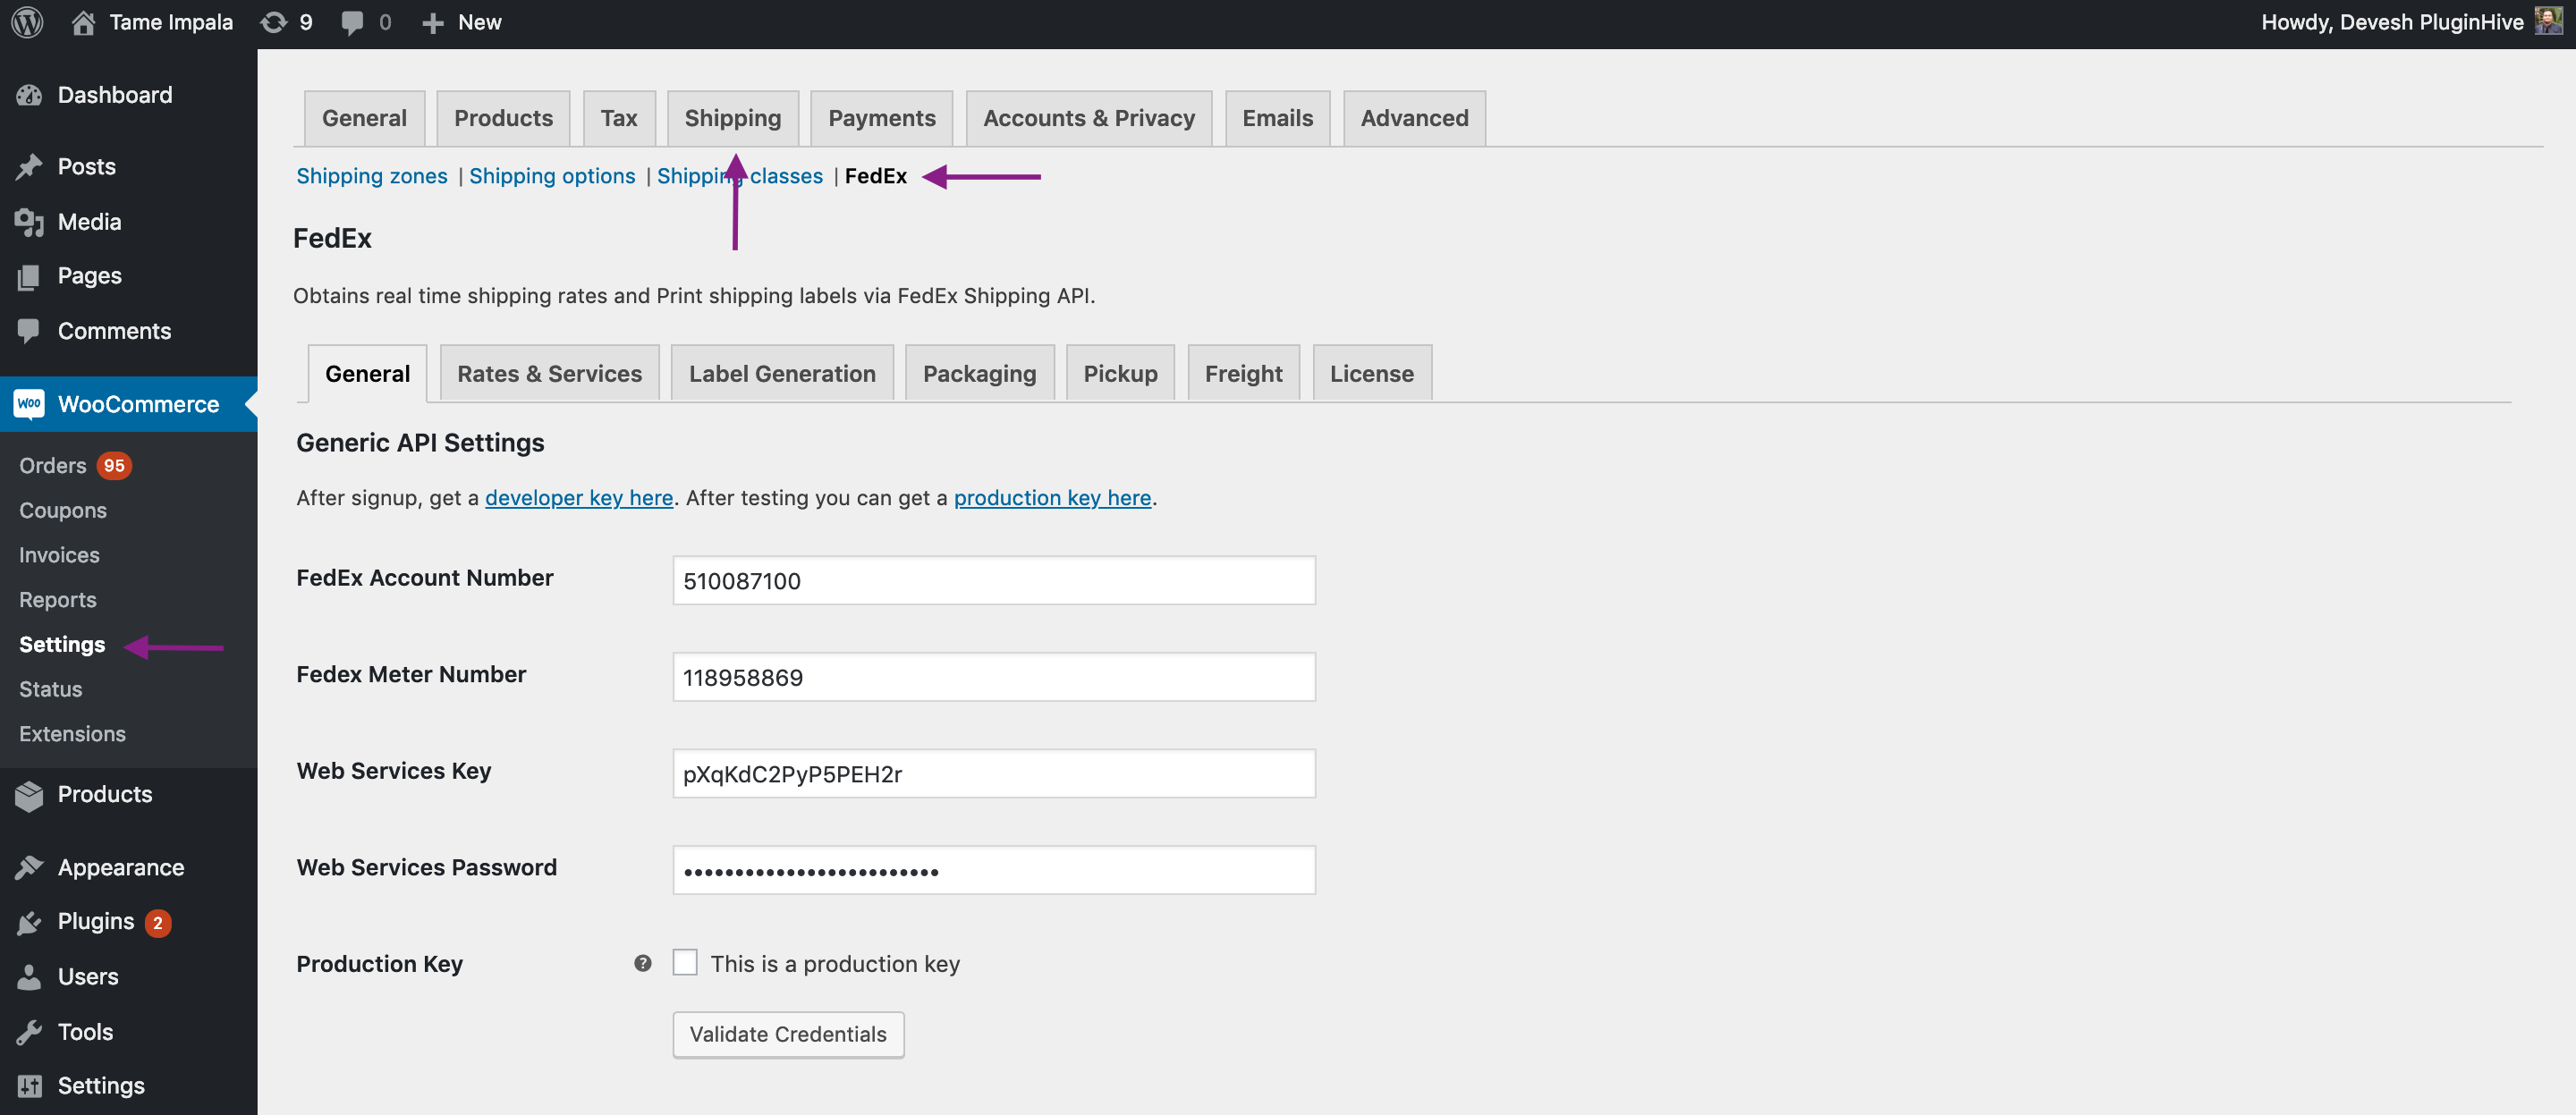Screen dimensions: 2576x1115
Task: Switch to the Label Generation tab
Action: (x=782, y=371)
